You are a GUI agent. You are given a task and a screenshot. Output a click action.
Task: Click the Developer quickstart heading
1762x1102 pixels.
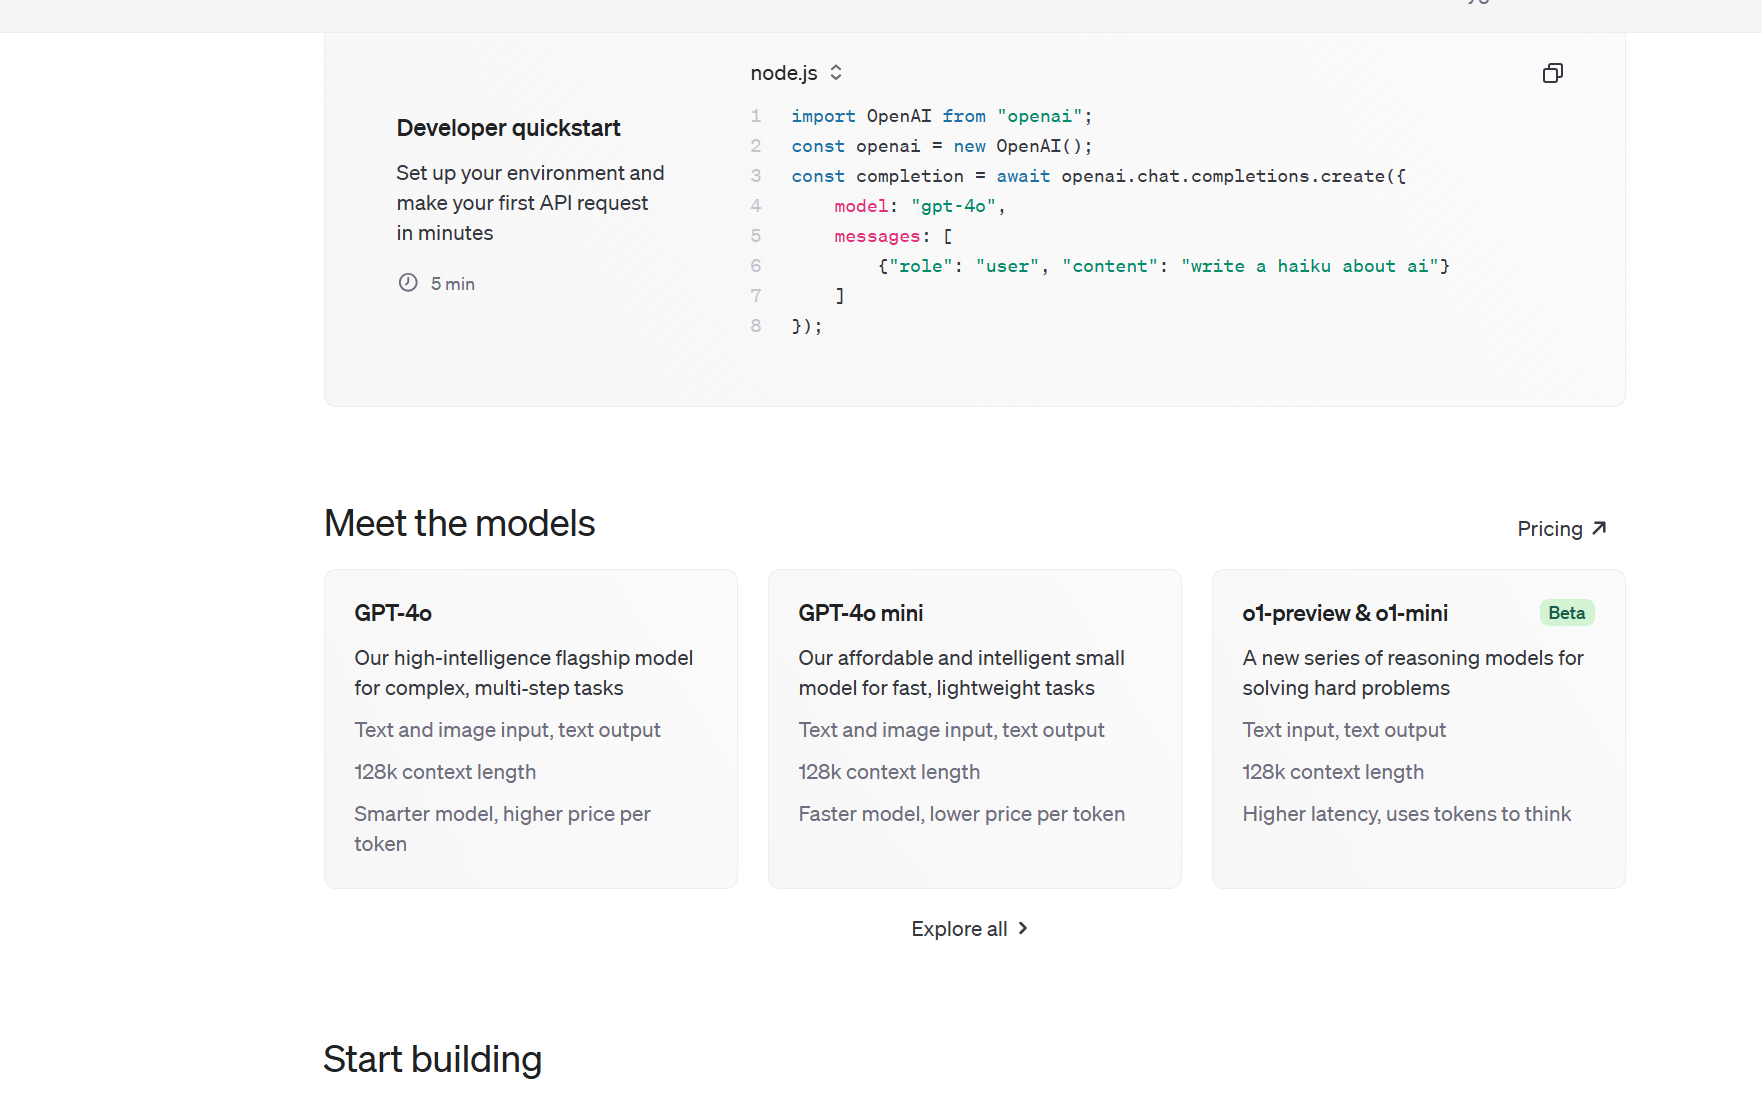(x=508, y=128)
